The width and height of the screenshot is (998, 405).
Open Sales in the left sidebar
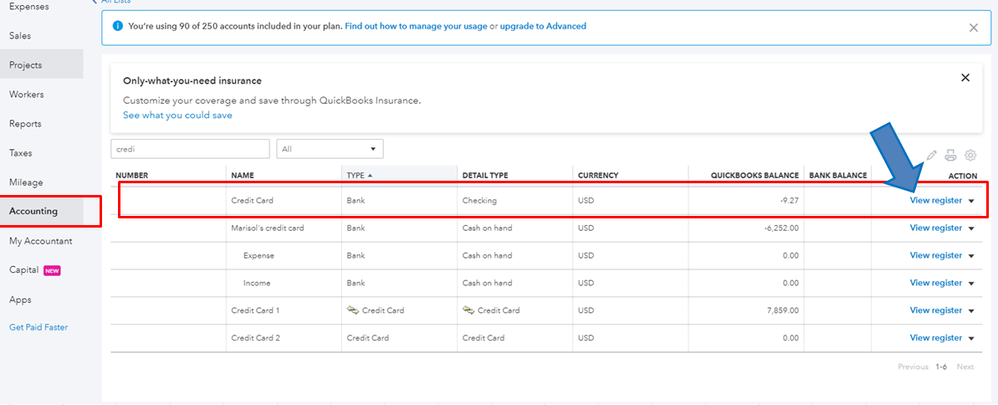(x=20, y=36)
